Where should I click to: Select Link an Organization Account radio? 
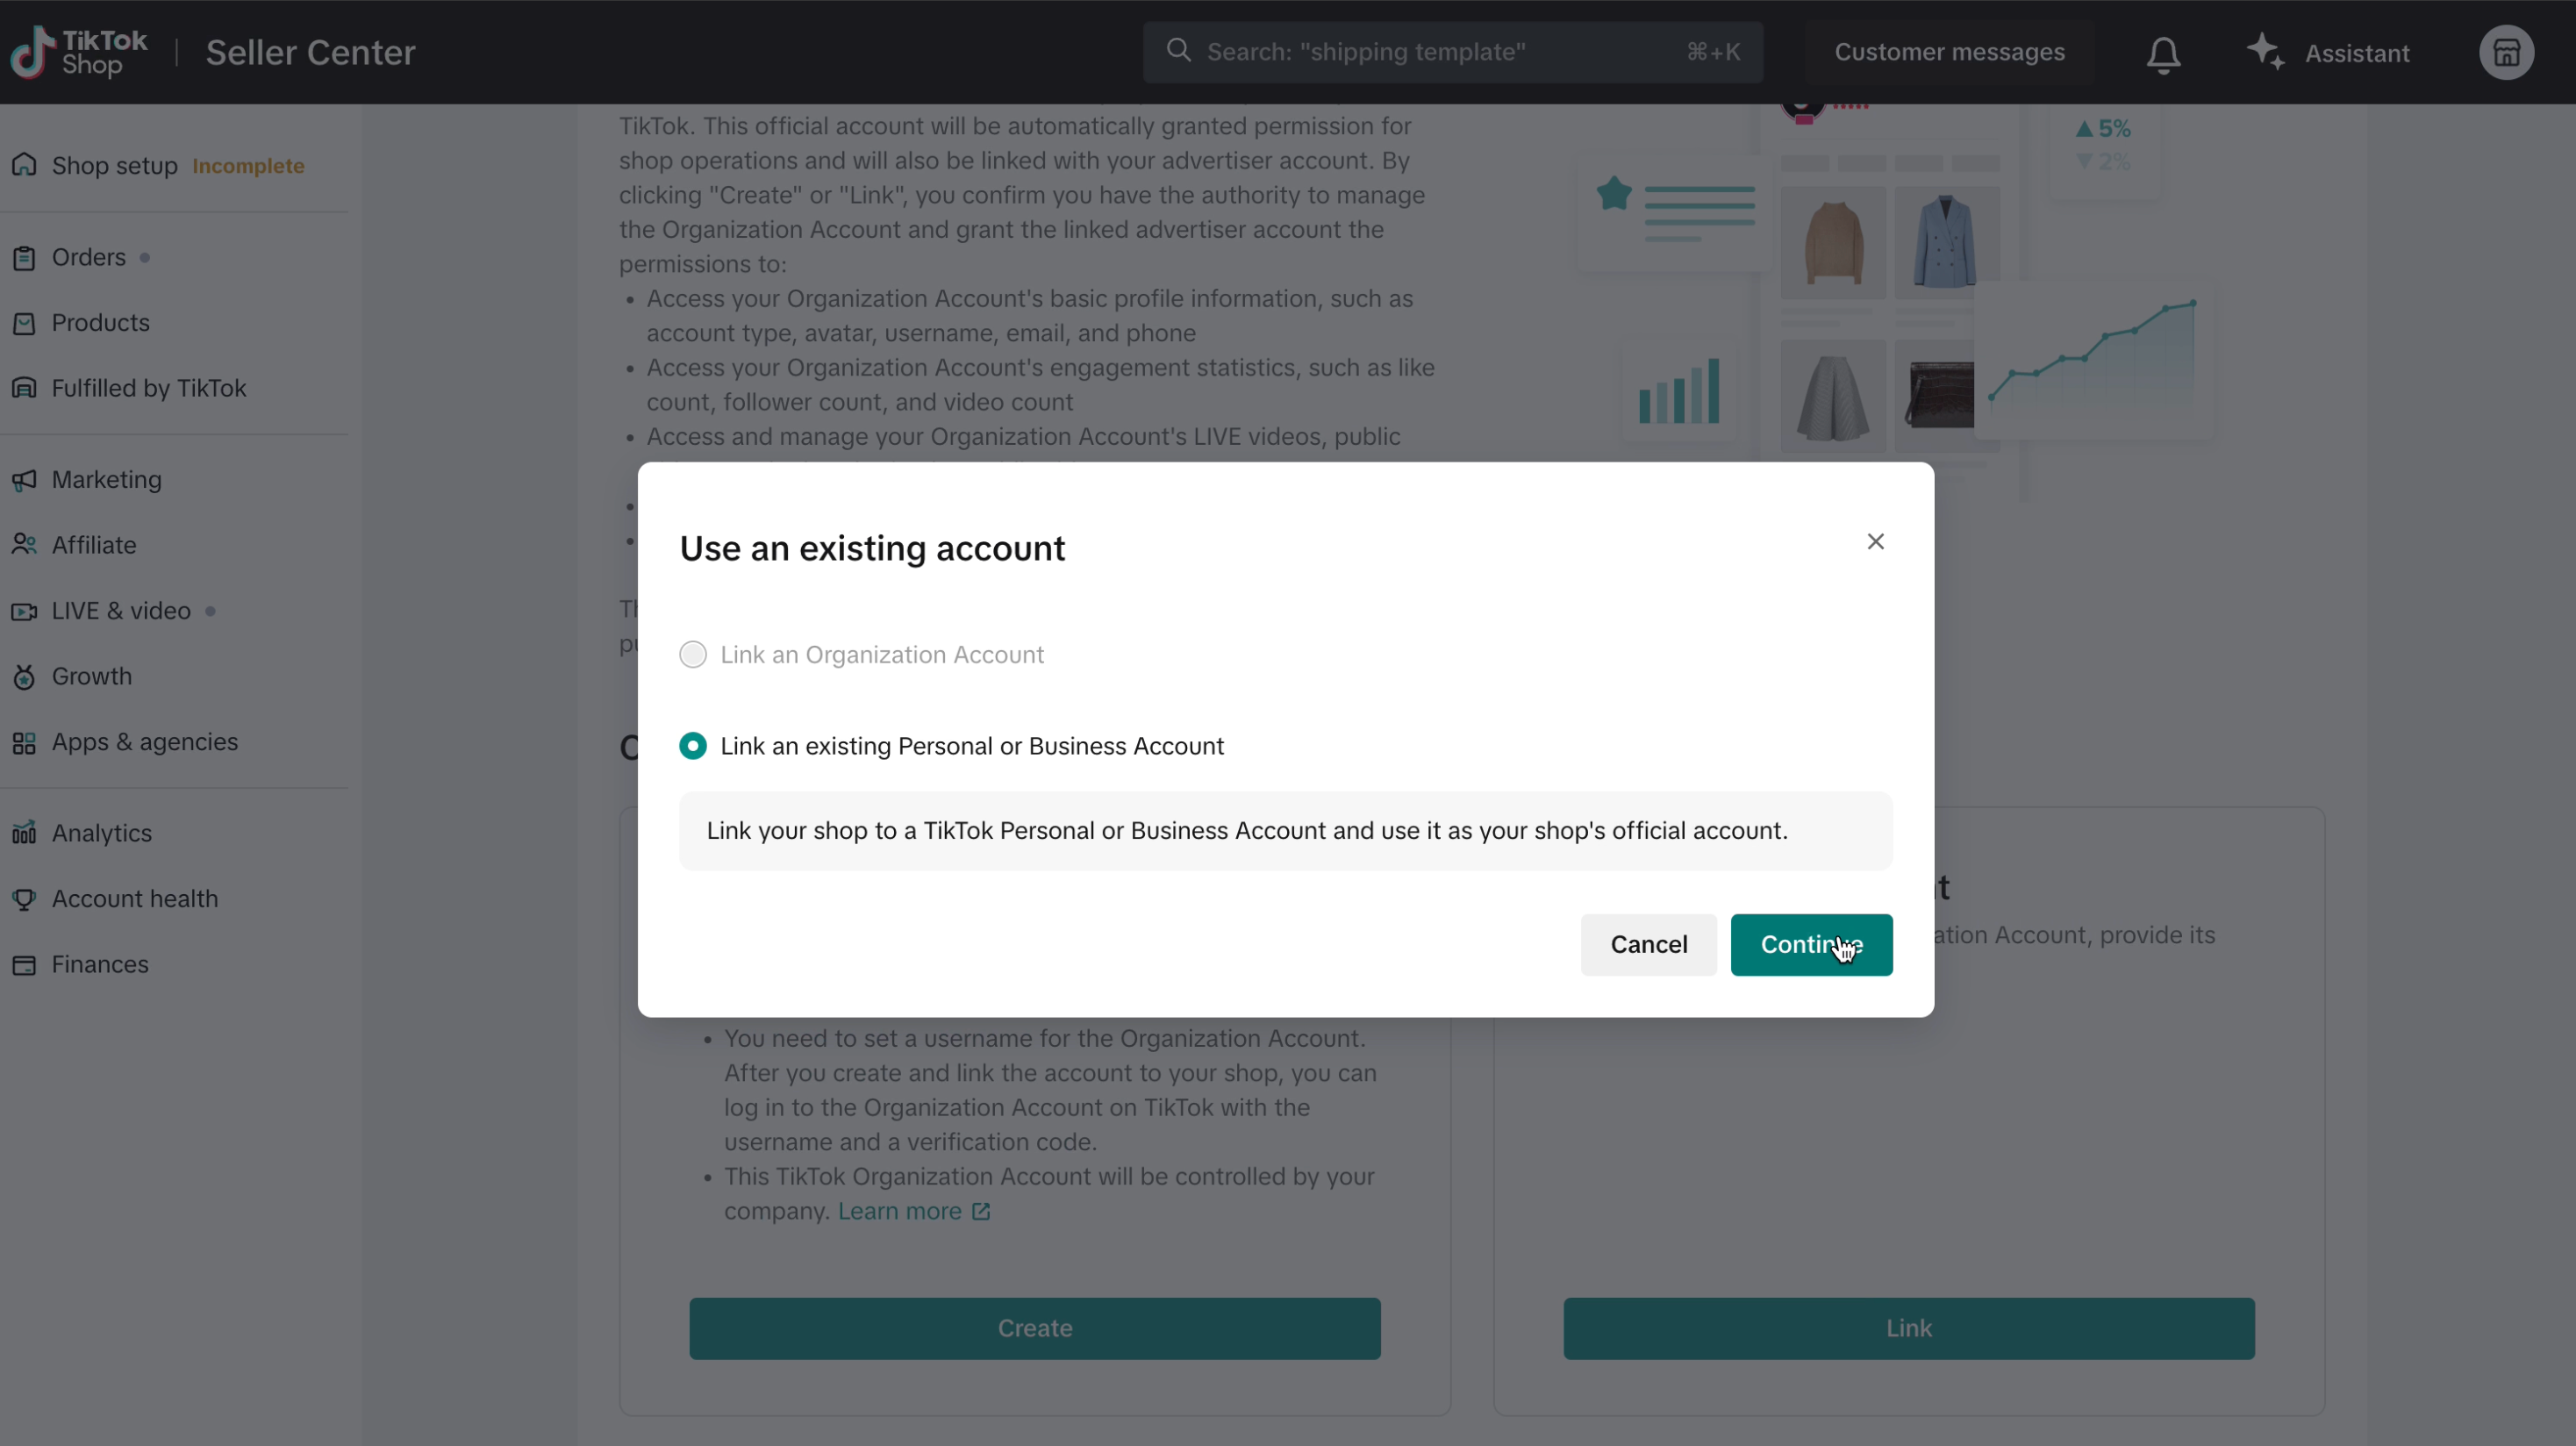693,655
